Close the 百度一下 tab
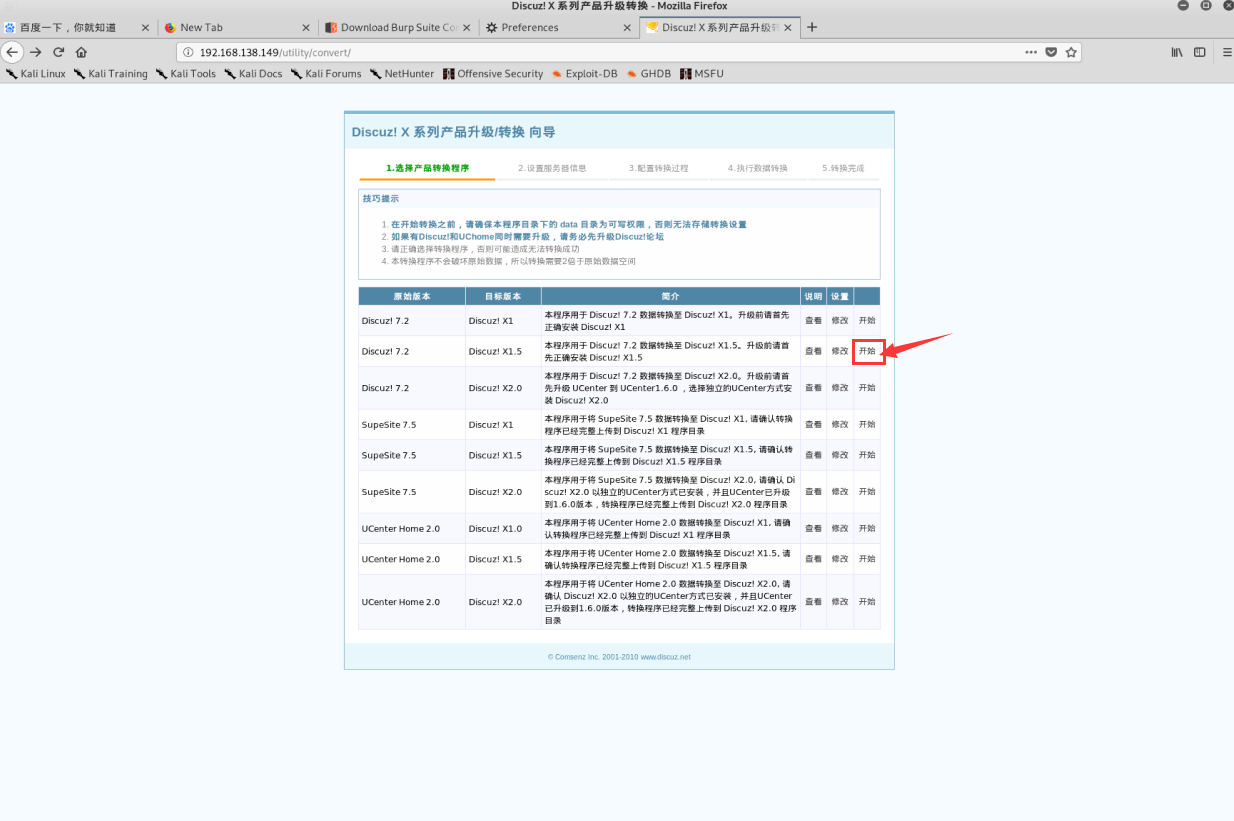This screenshot has height=821, width=1234. [x=146, y=28]
